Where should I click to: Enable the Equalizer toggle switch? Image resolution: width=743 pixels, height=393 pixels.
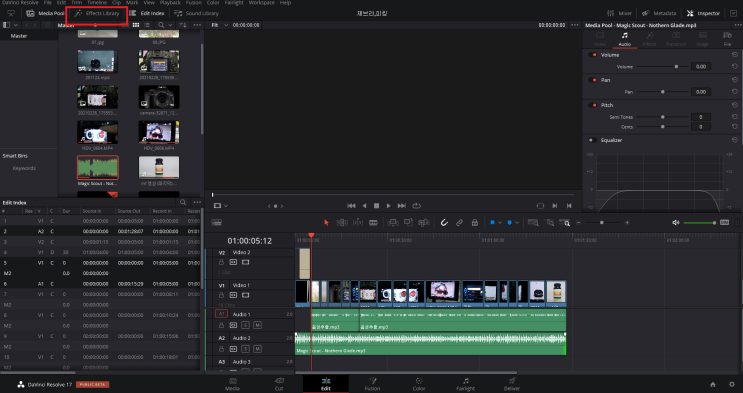[x=592, y=140]
